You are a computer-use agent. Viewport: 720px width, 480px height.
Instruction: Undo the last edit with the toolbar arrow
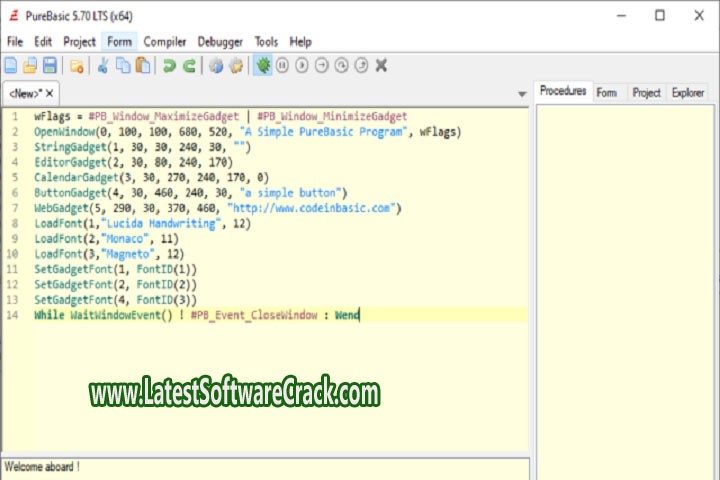pyautogui.click(x=170, y=66)
